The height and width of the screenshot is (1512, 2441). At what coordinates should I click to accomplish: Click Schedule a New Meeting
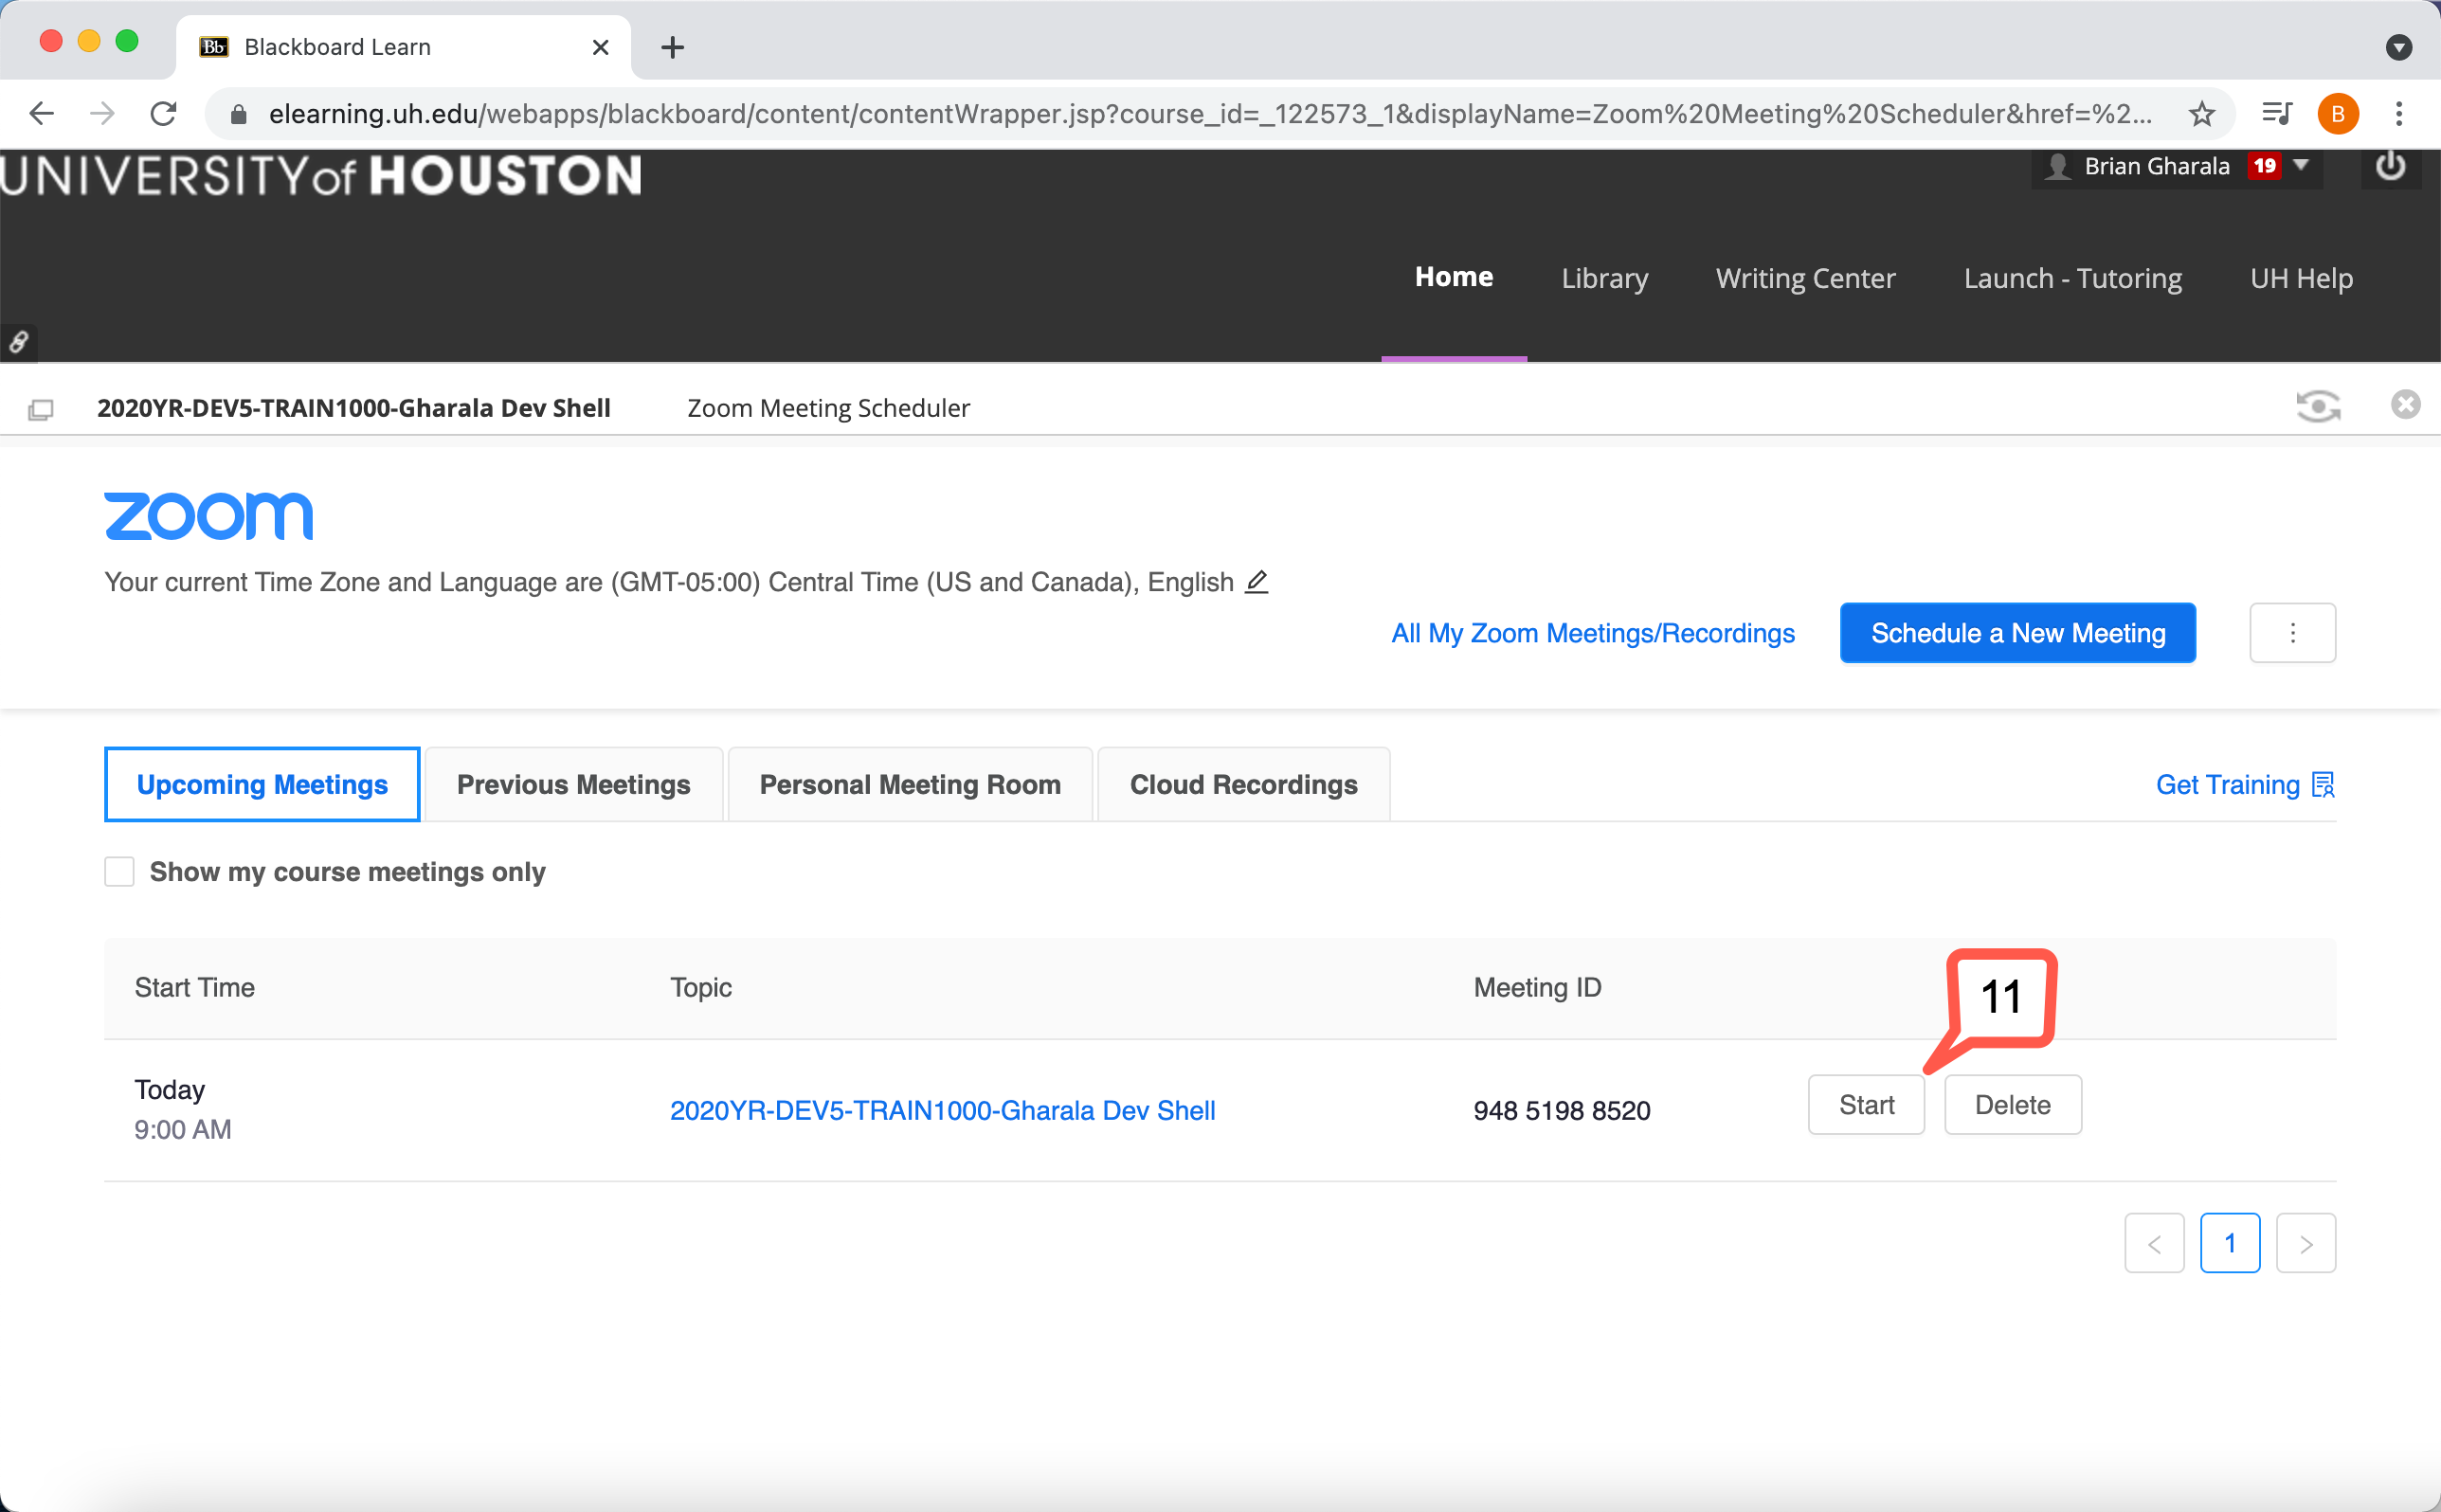point(2018,633)
